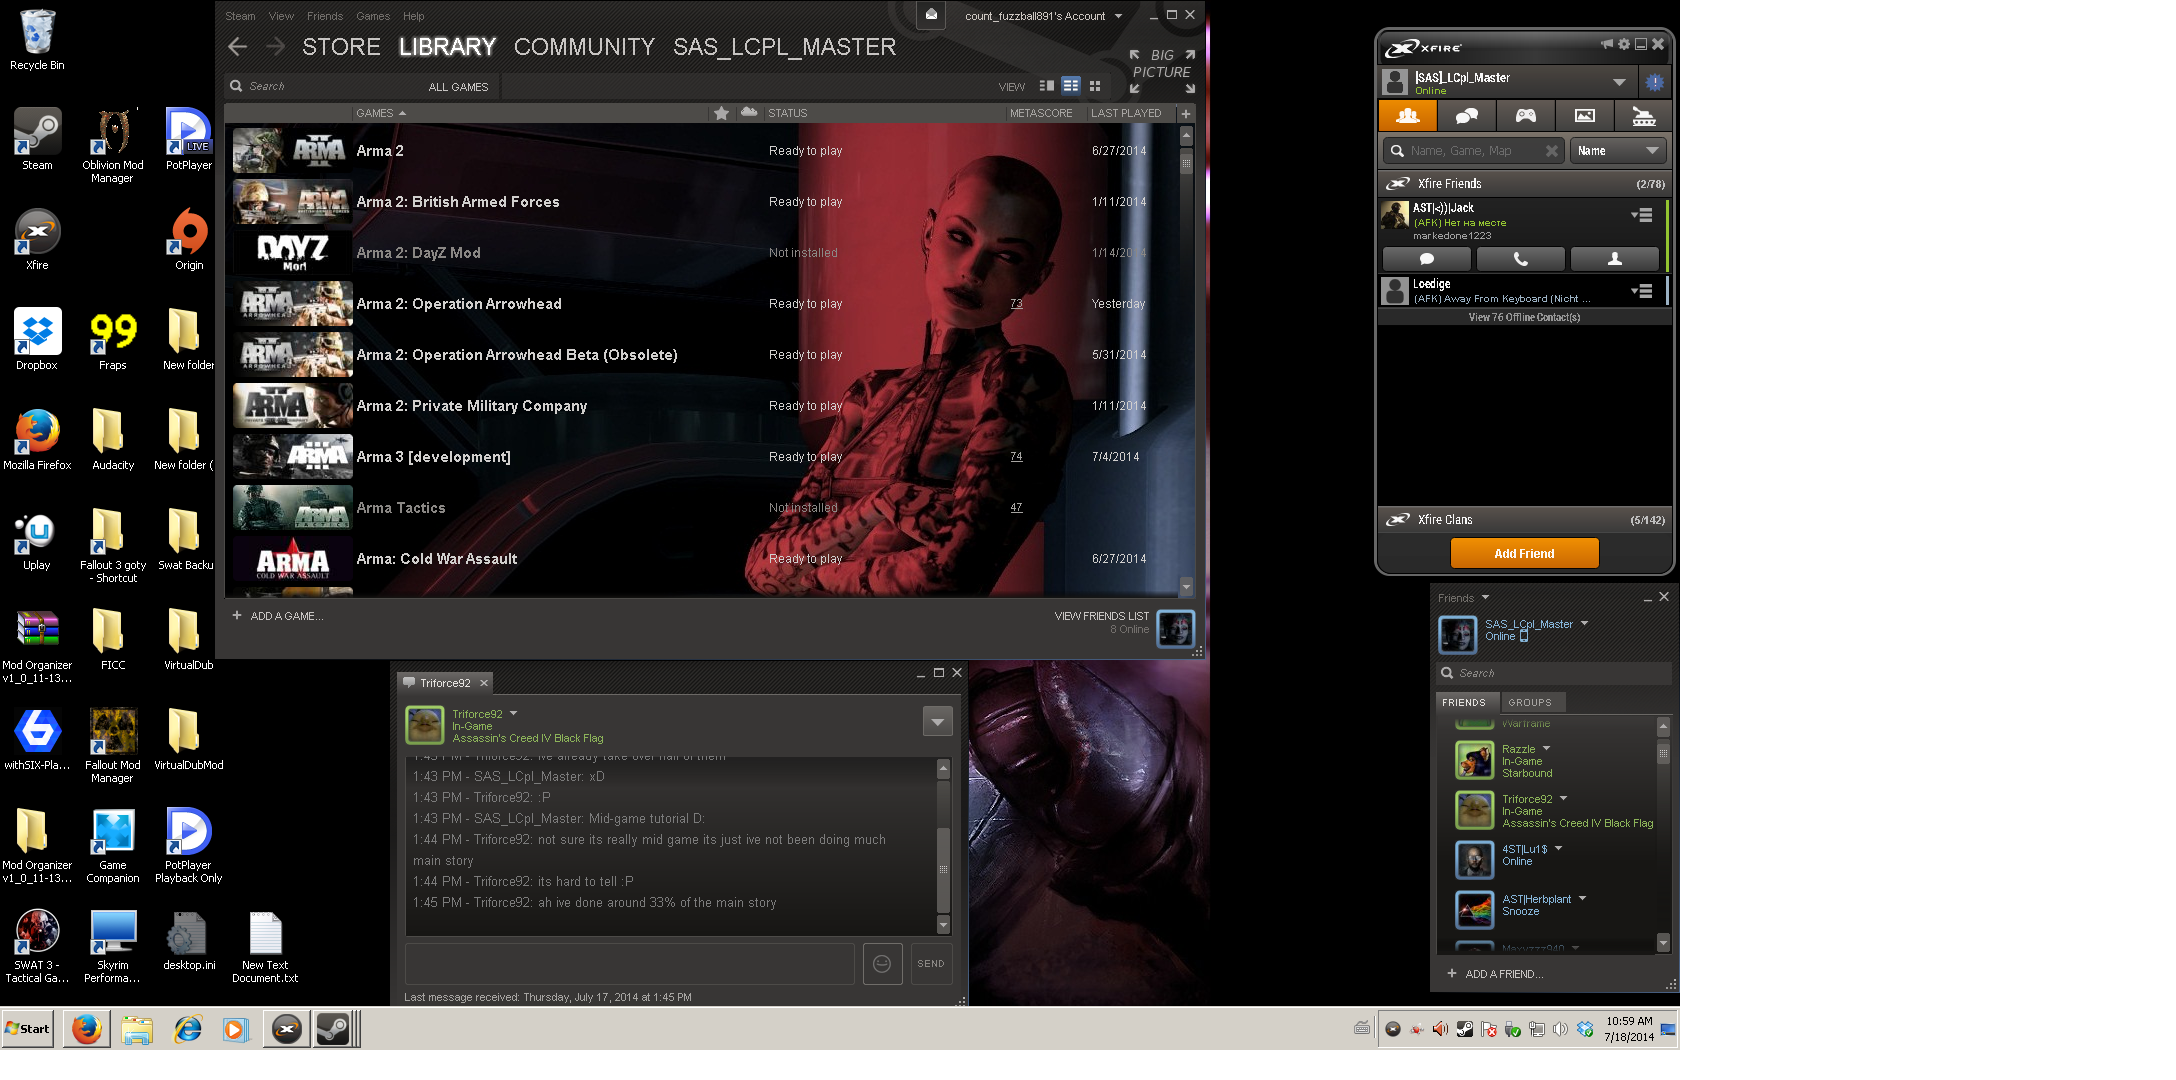Screen dimensions: 2176x1080
Task: Click Xfire Name, Game, Map search box
Action: (1474, 151)
